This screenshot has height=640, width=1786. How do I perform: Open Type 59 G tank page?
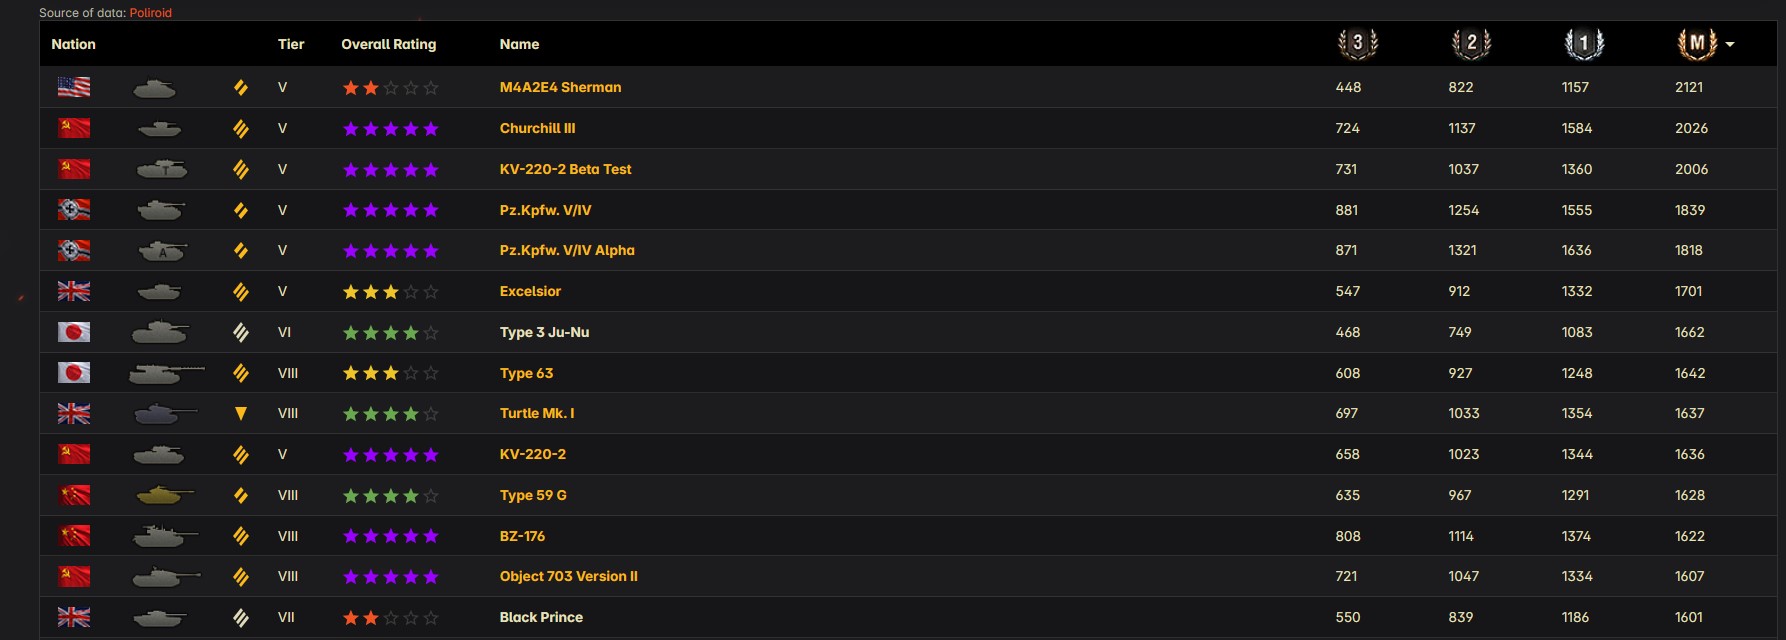point(533,495)
